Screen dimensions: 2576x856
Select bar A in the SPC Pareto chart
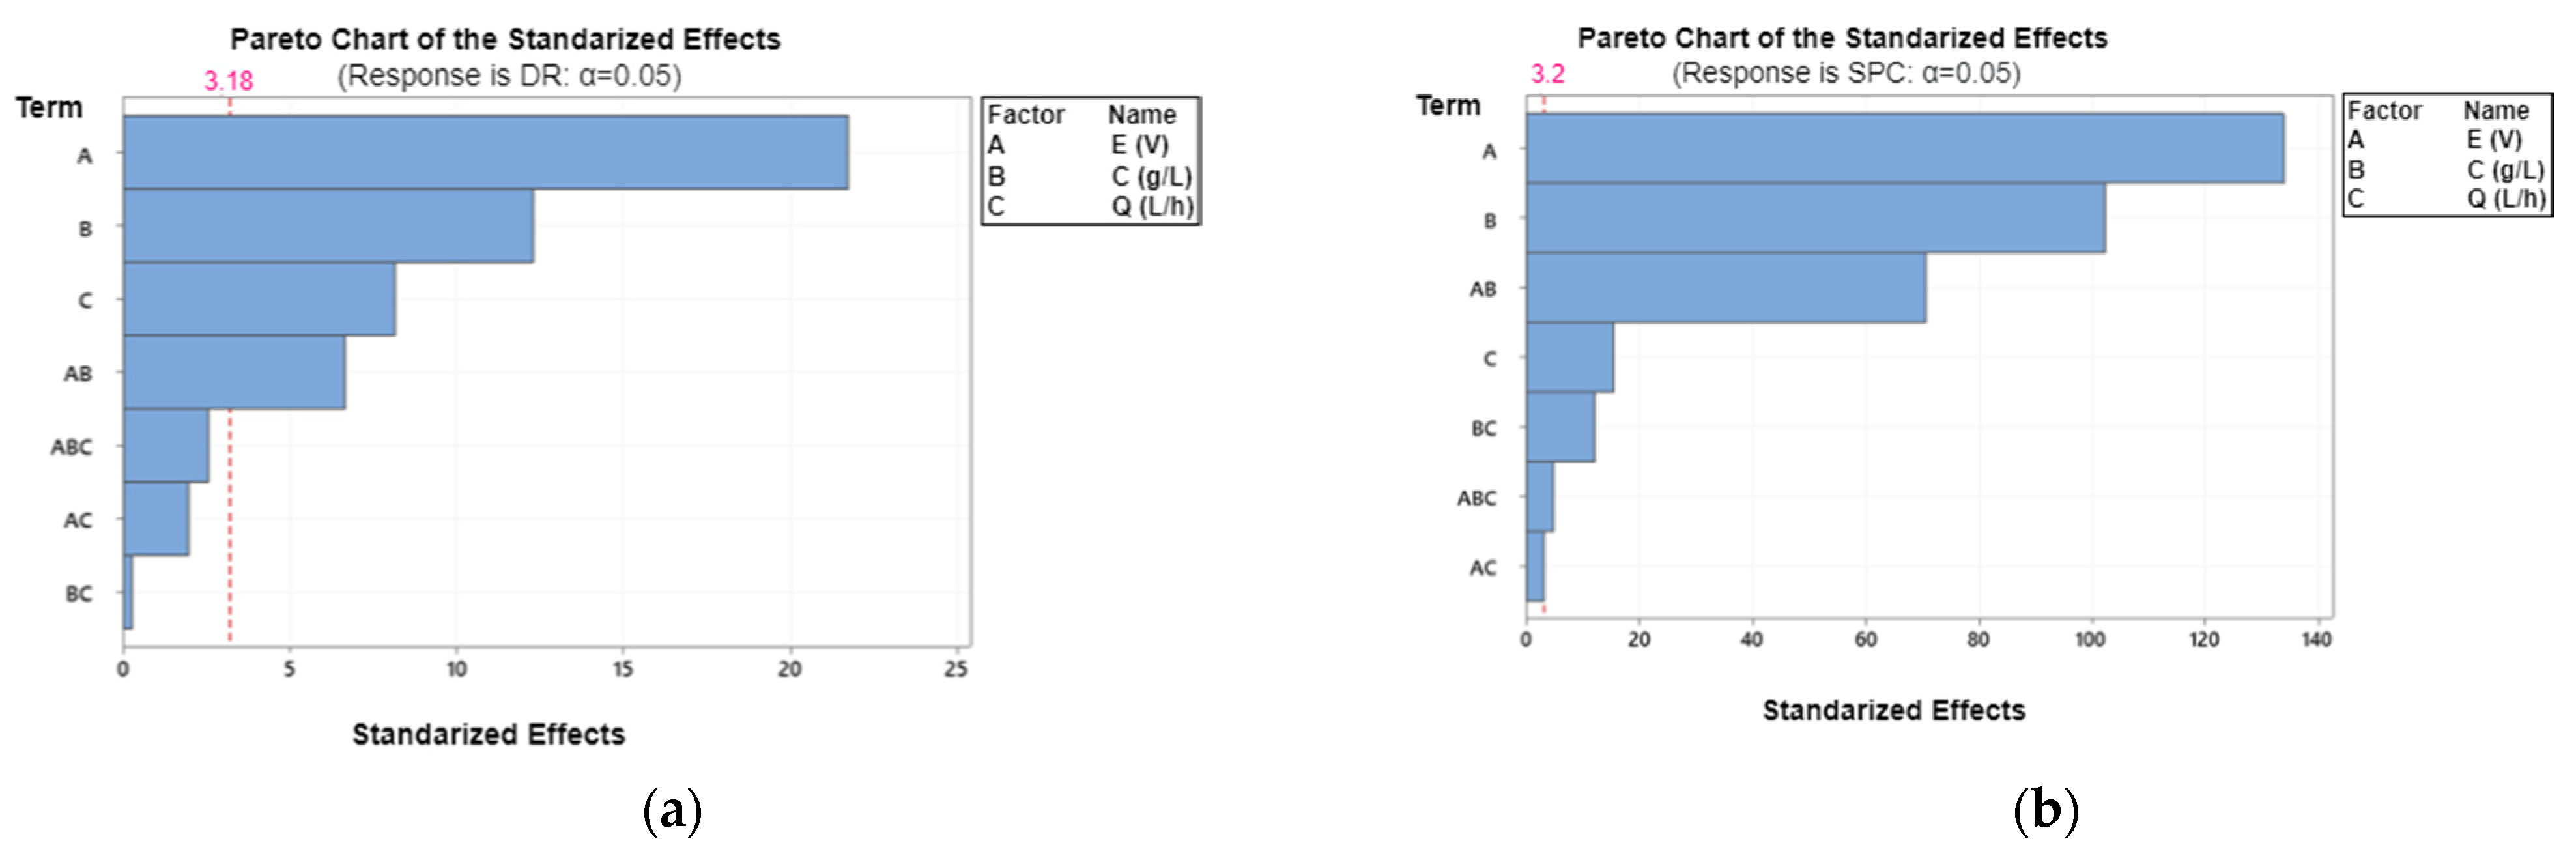(x=1904, y=148)
